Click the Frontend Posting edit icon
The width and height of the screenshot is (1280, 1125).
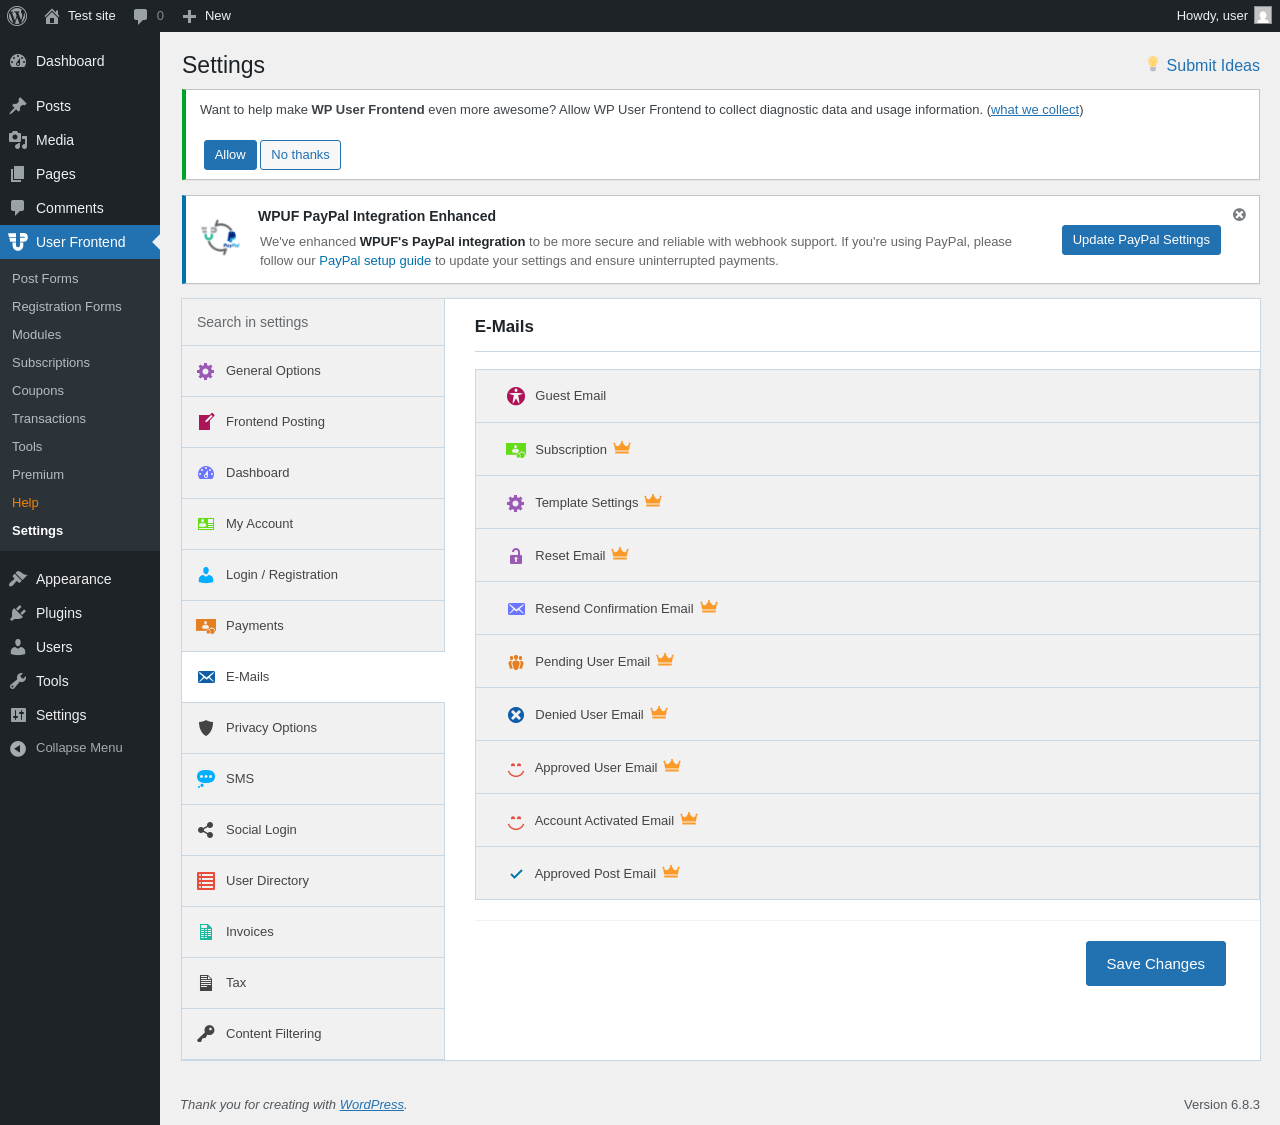point(206,422)
